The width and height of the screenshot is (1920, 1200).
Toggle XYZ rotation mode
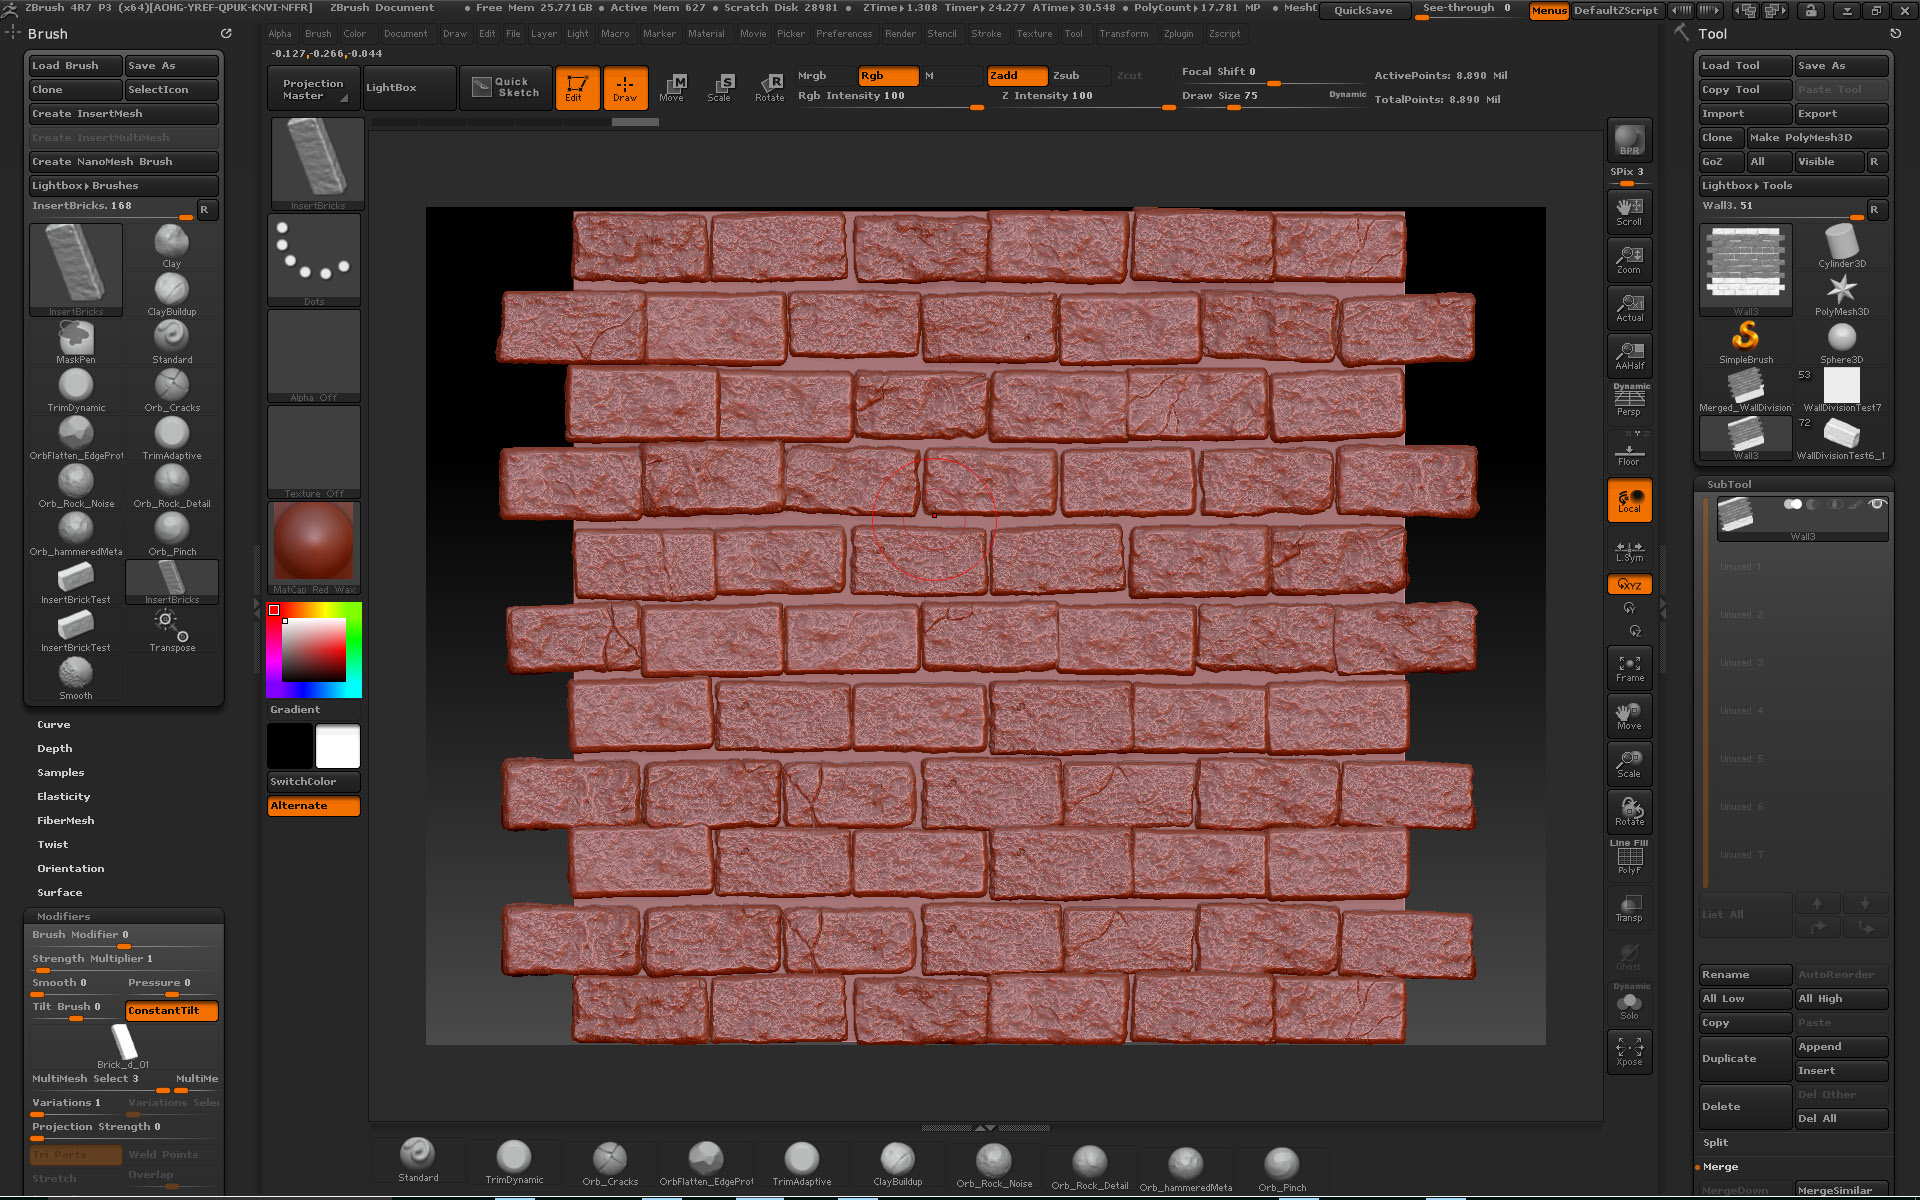pyautogui.click(x=1629, y=584)
